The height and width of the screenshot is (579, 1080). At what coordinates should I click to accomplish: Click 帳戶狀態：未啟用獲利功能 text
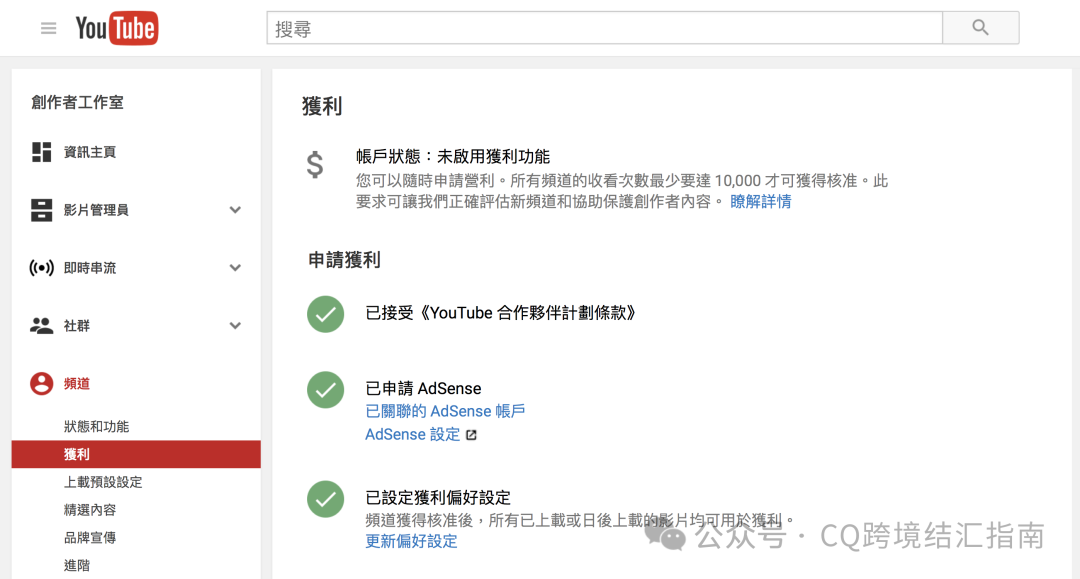click(453, 157)
